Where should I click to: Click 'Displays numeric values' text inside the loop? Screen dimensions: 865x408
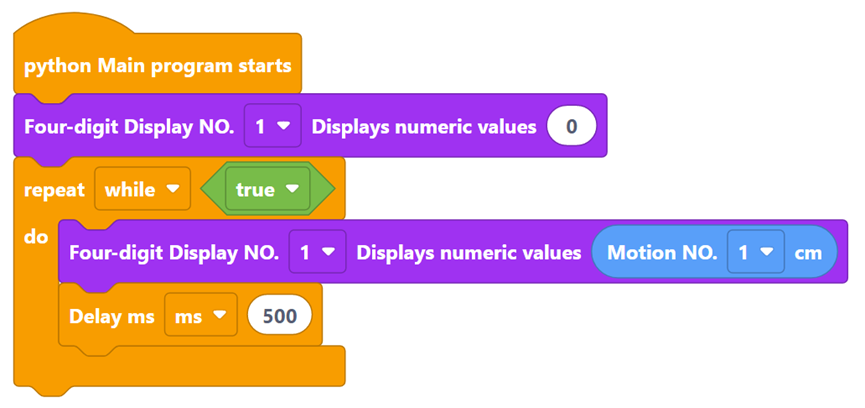468,252
